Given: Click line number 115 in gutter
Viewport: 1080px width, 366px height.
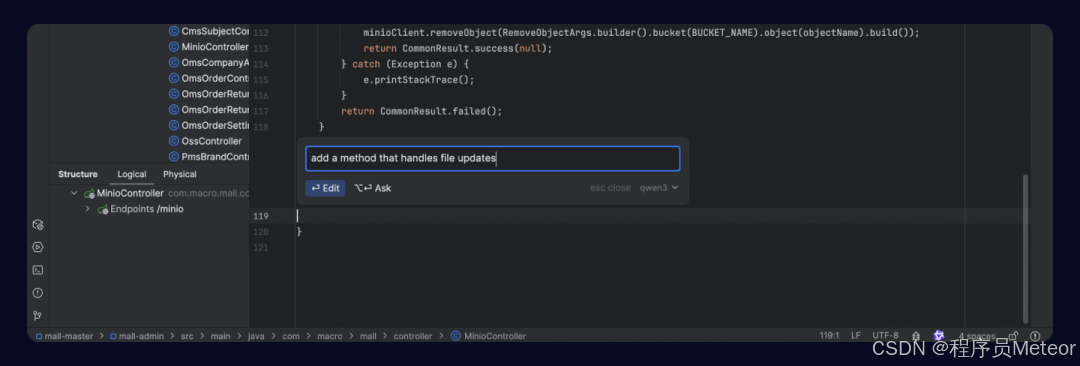Looking at the screenshot, I should pos(261,80).
